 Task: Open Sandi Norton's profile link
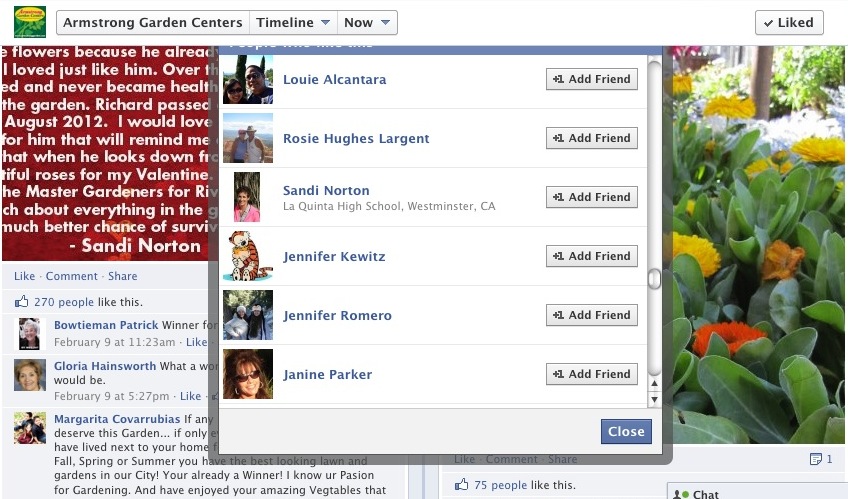point(326,190)
